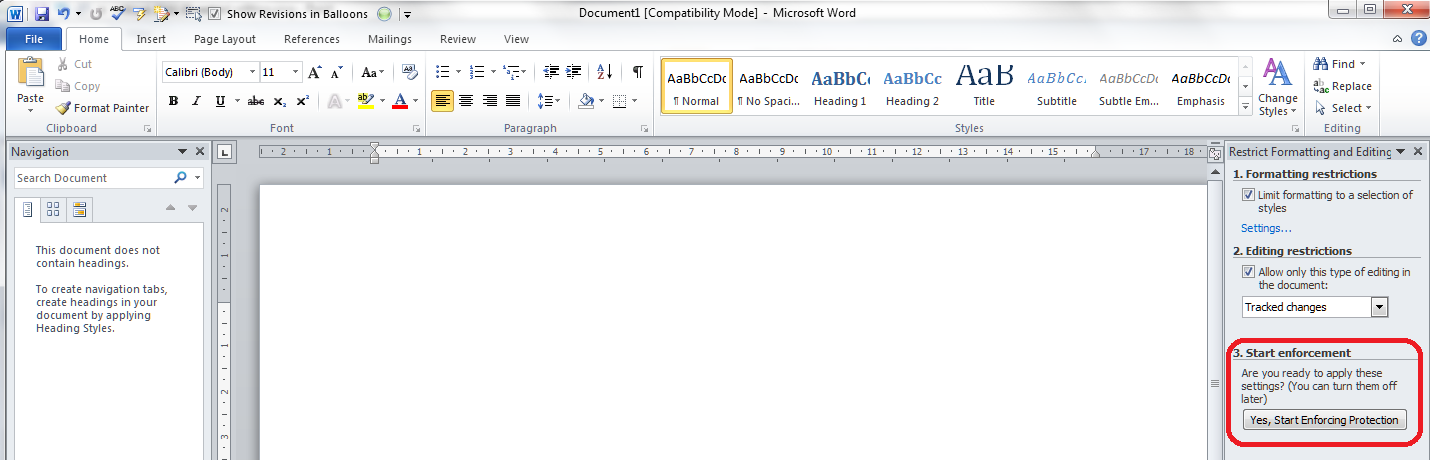This screenshot has width=1430, height=460.
Task: Toggle Italic formatting button
Action: pos(196,101)
